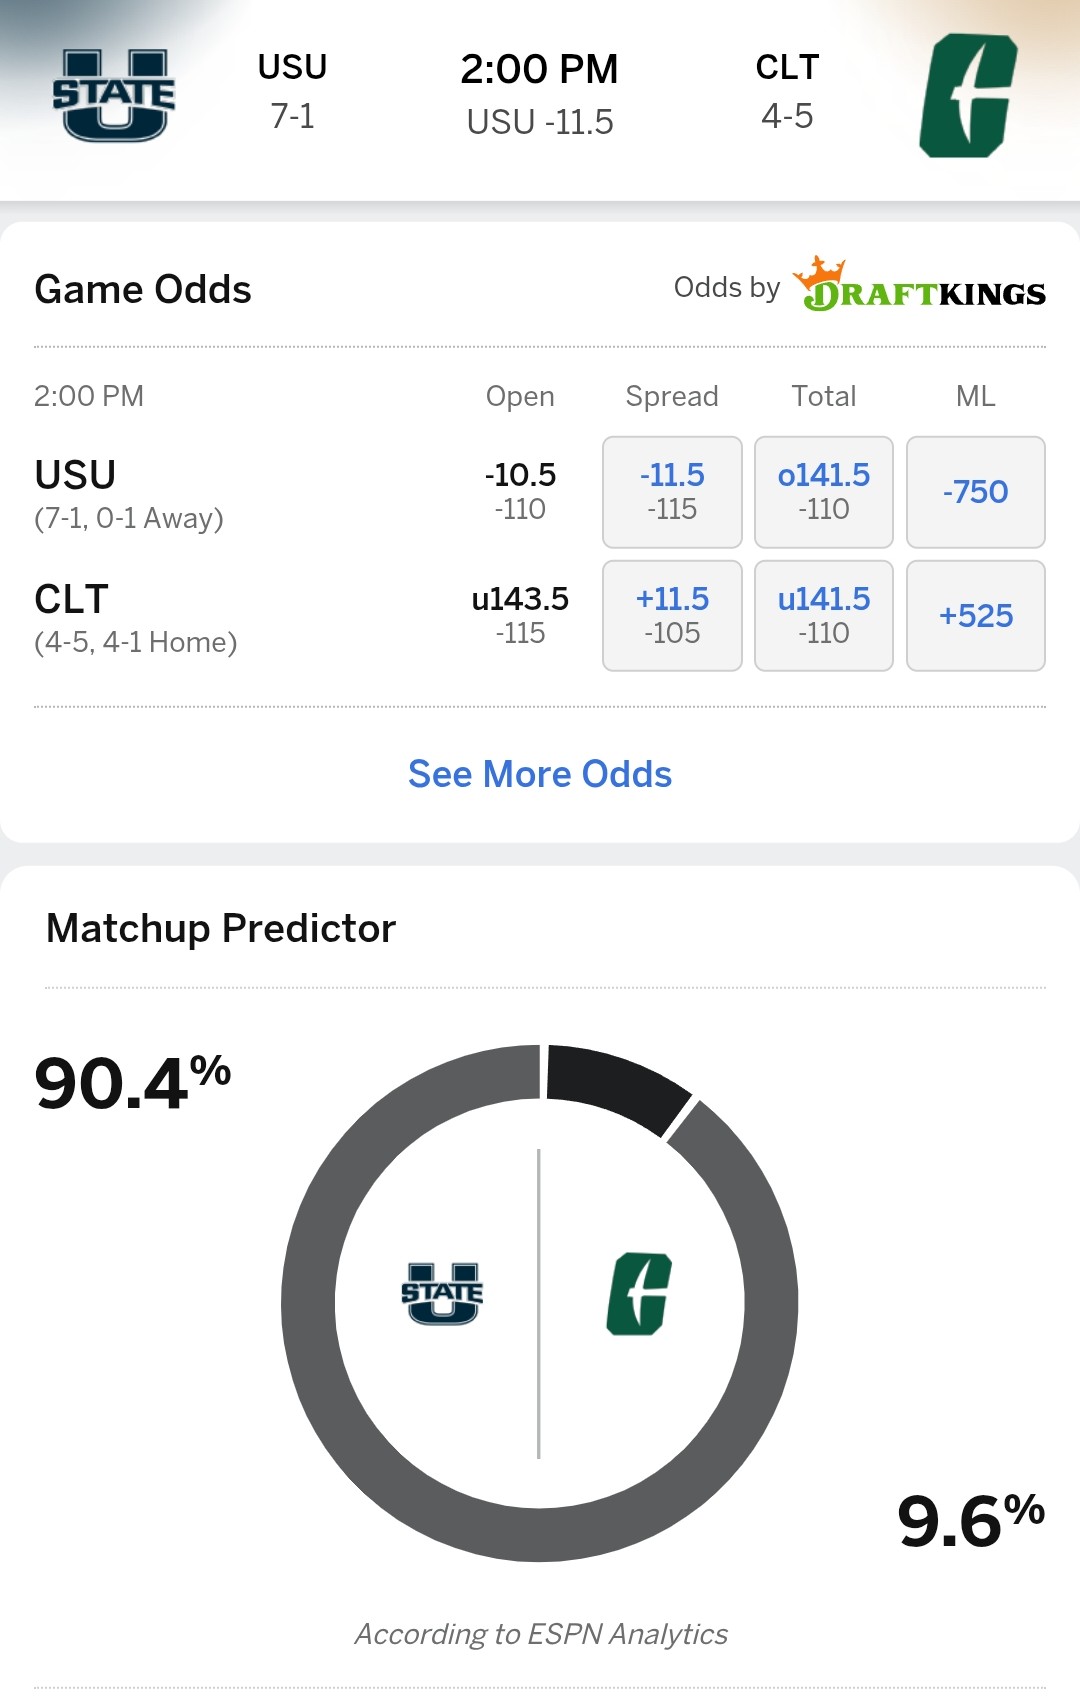1080x1704 pixels.
Task: Tap the Charlotte logo in header
Action: point(968,96)
